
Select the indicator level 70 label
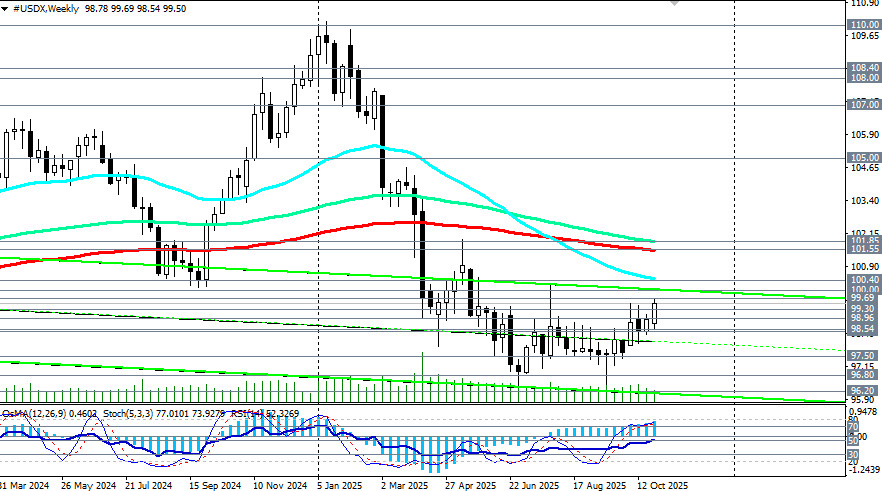click(853, 427)
